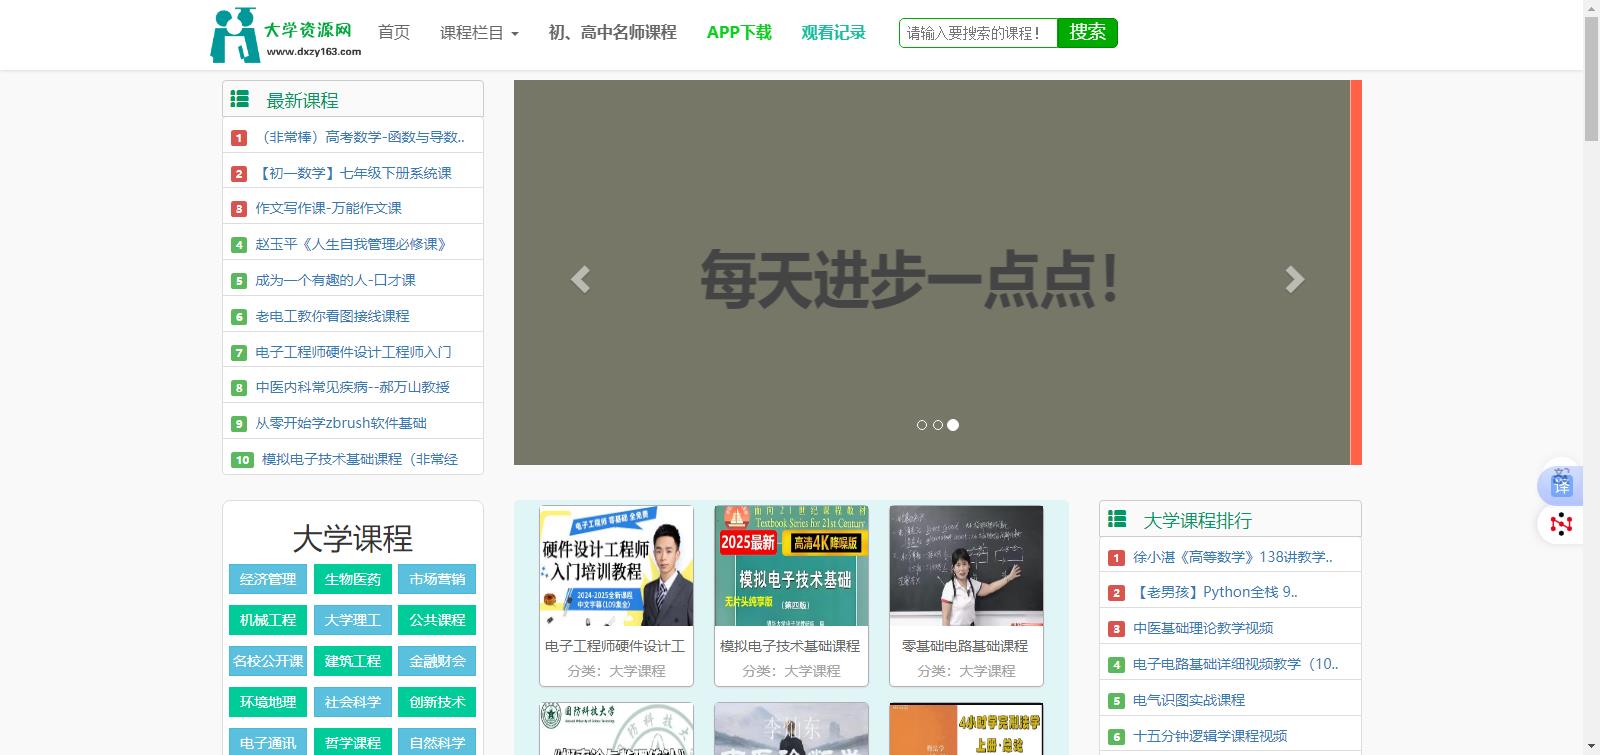This screenshot has height=755, width=1600.
Task: Select the 哲学课程 category button
Action: (353, 743)
